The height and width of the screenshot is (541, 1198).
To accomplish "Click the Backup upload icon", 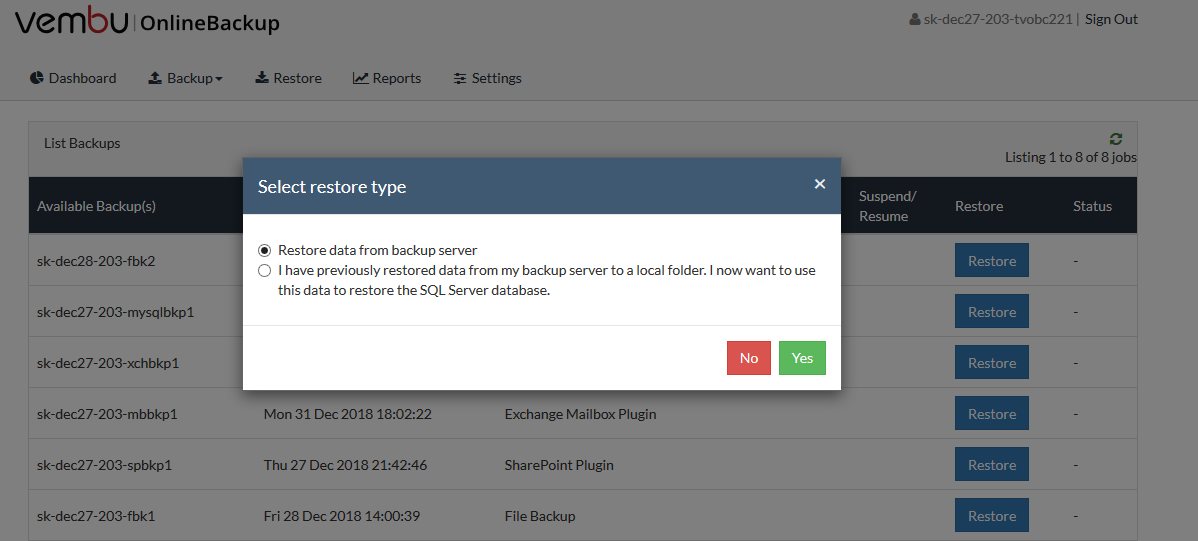I will click(x=154, y=78).
